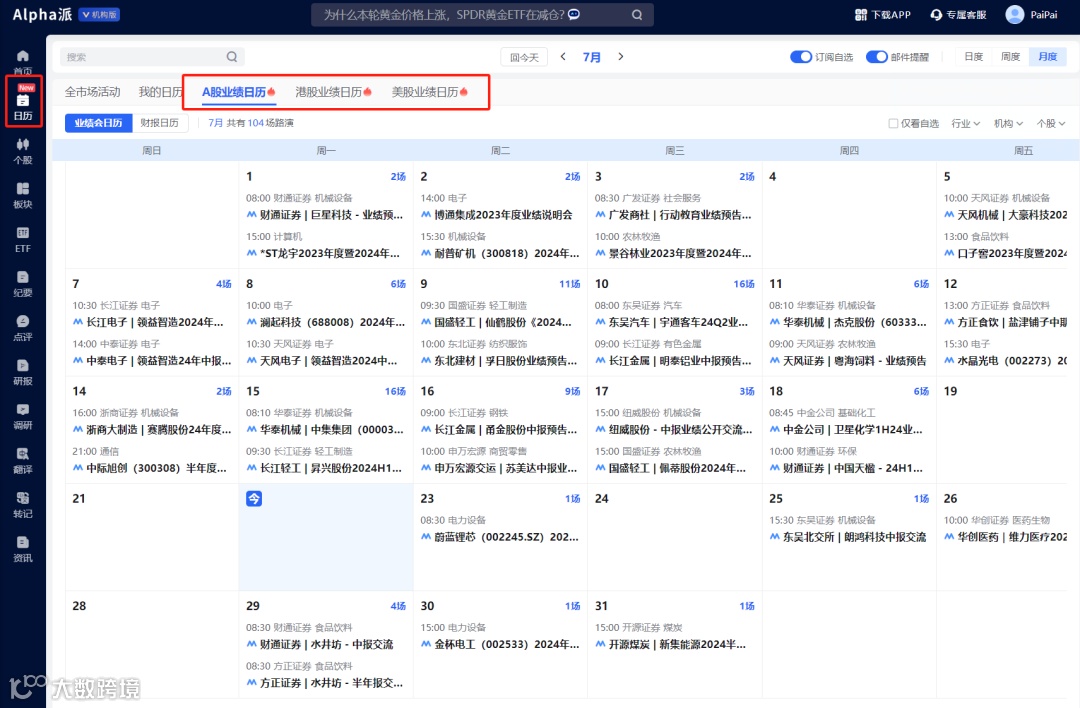1080x708 pixels.
Task: Open the 点评 sidebar icon
Action: 23,321
